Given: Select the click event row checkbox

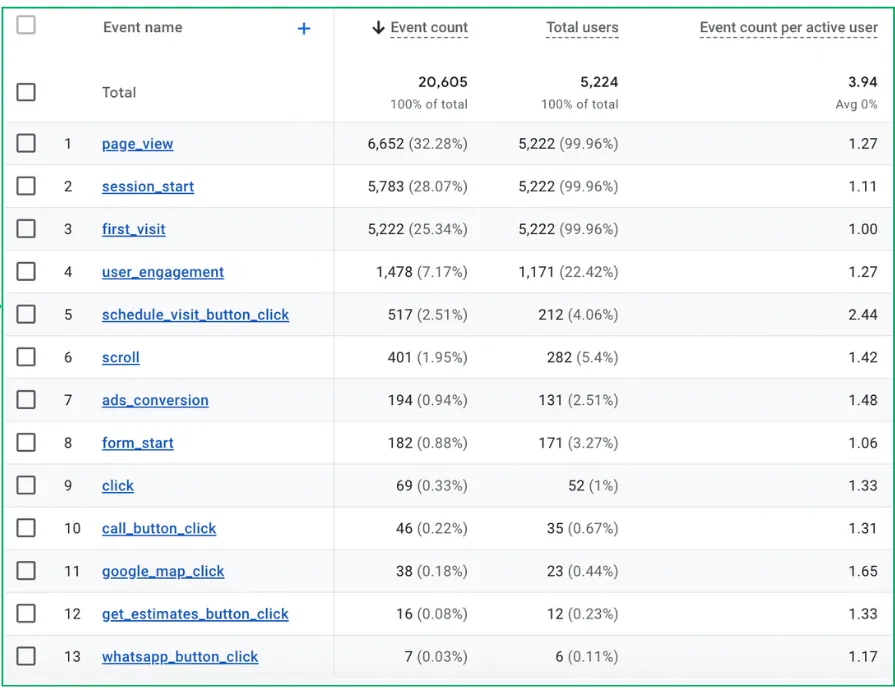Looking at the screenshot, I should [x=26, y=486].
